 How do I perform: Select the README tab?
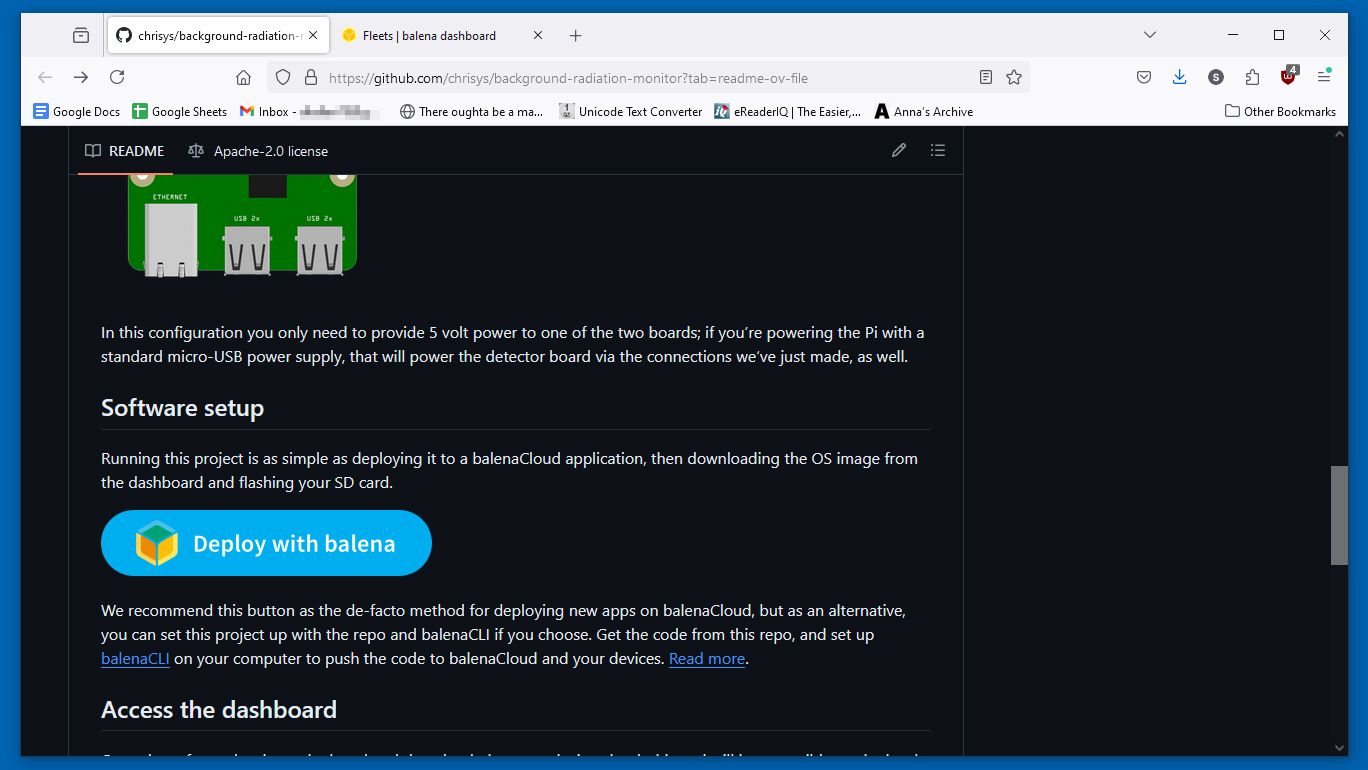124,151
